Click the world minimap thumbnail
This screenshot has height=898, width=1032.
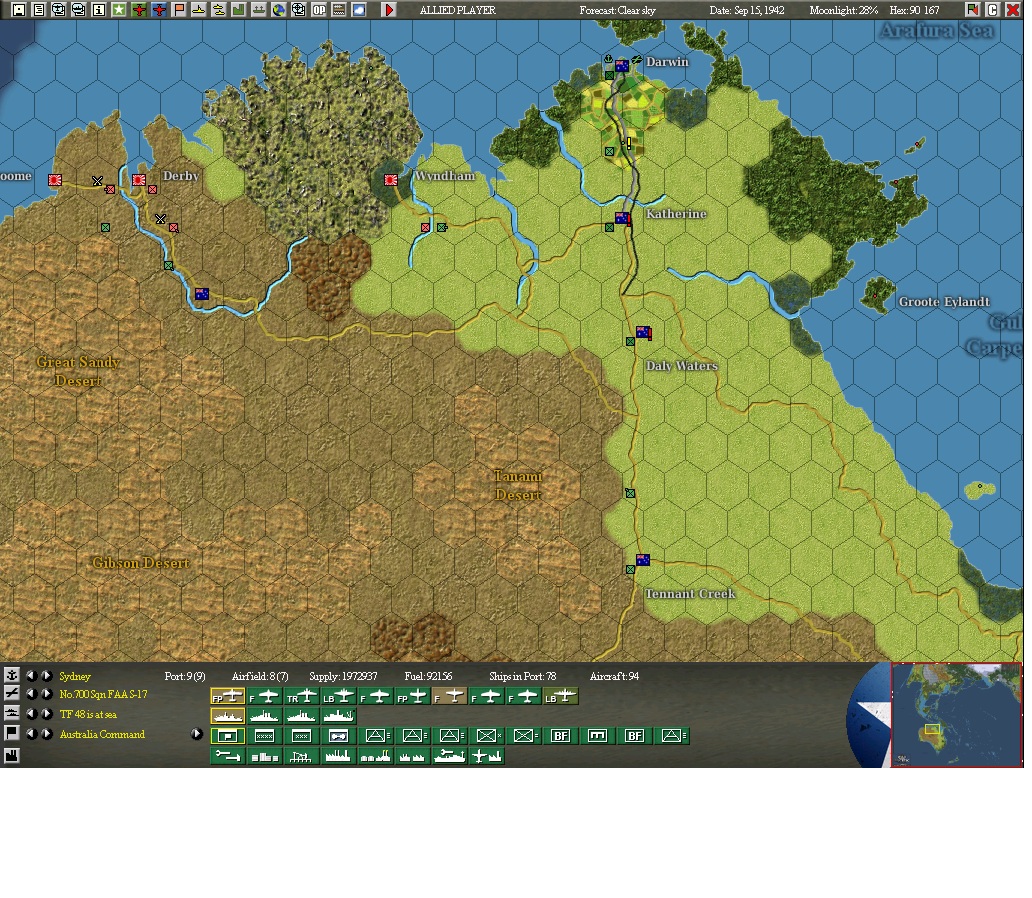tap(956, 715)
